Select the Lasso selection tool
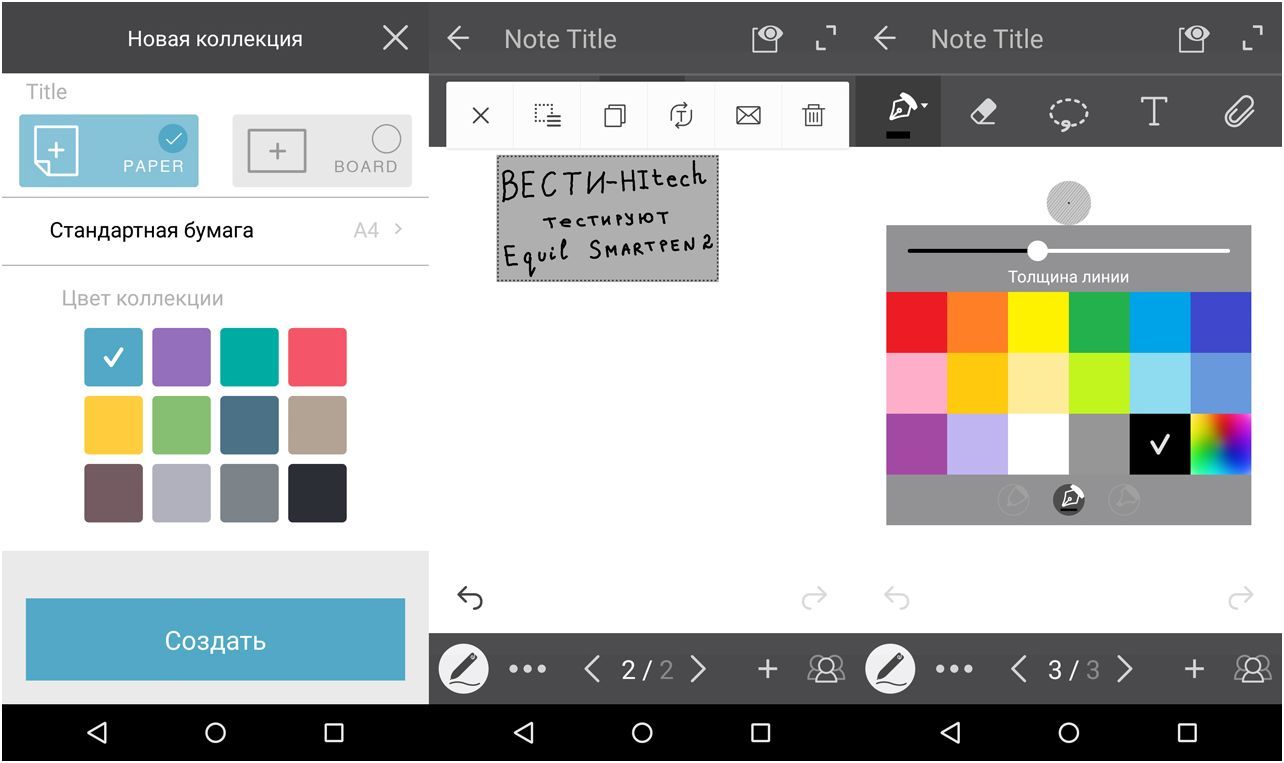Viewport: 1284px width, 763px height. 1068,112
